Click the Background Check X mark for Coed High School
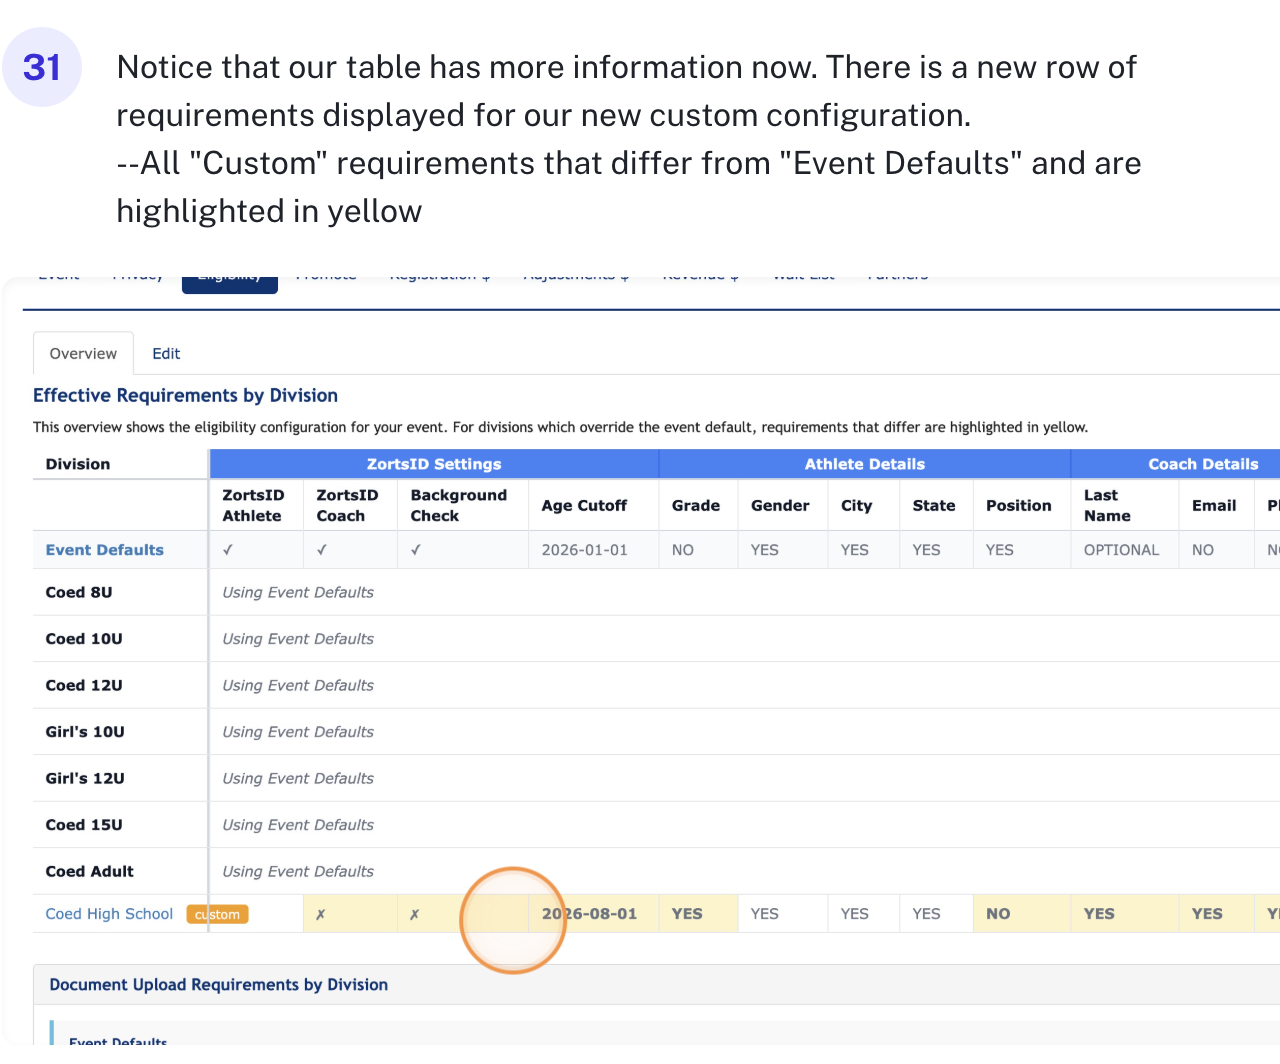The image size is (1280, 1064). (414, 914)
